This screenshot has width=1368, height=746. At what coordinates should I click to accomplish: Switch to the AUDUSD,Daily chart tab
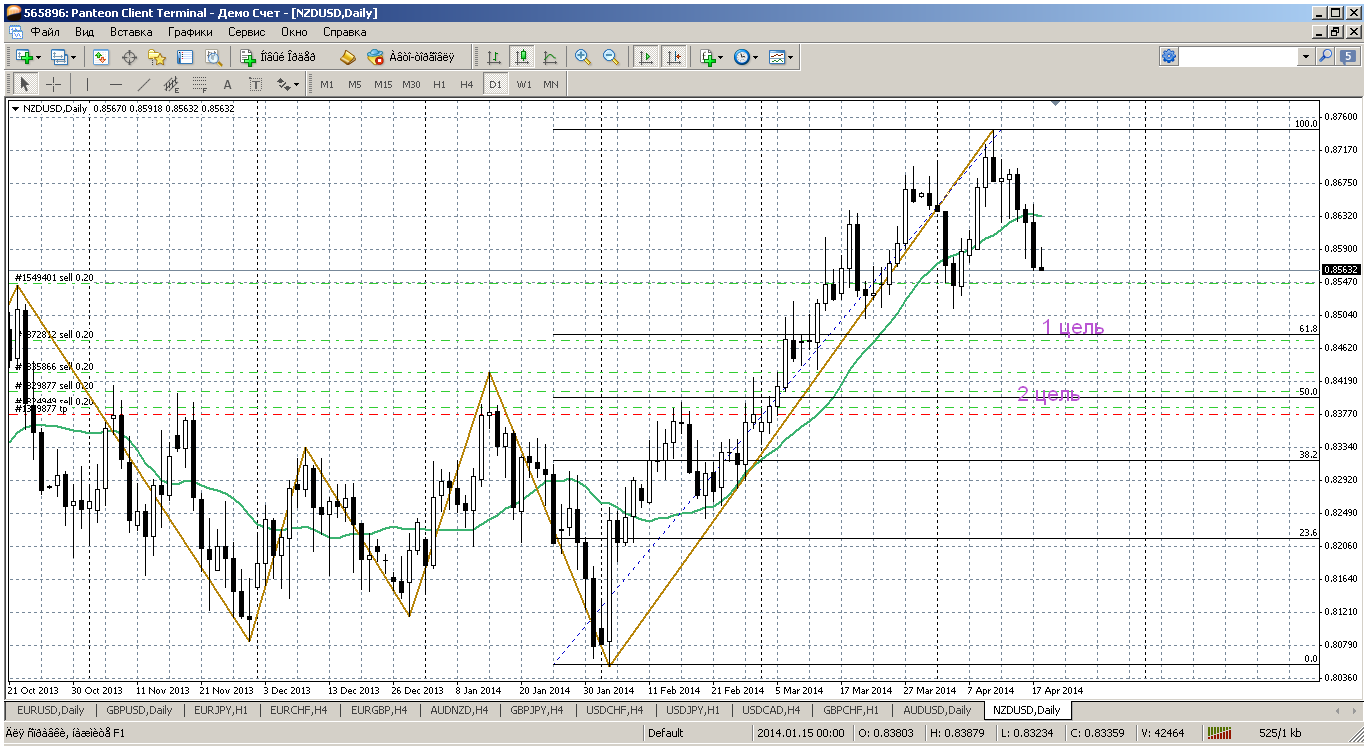point(937,710)
